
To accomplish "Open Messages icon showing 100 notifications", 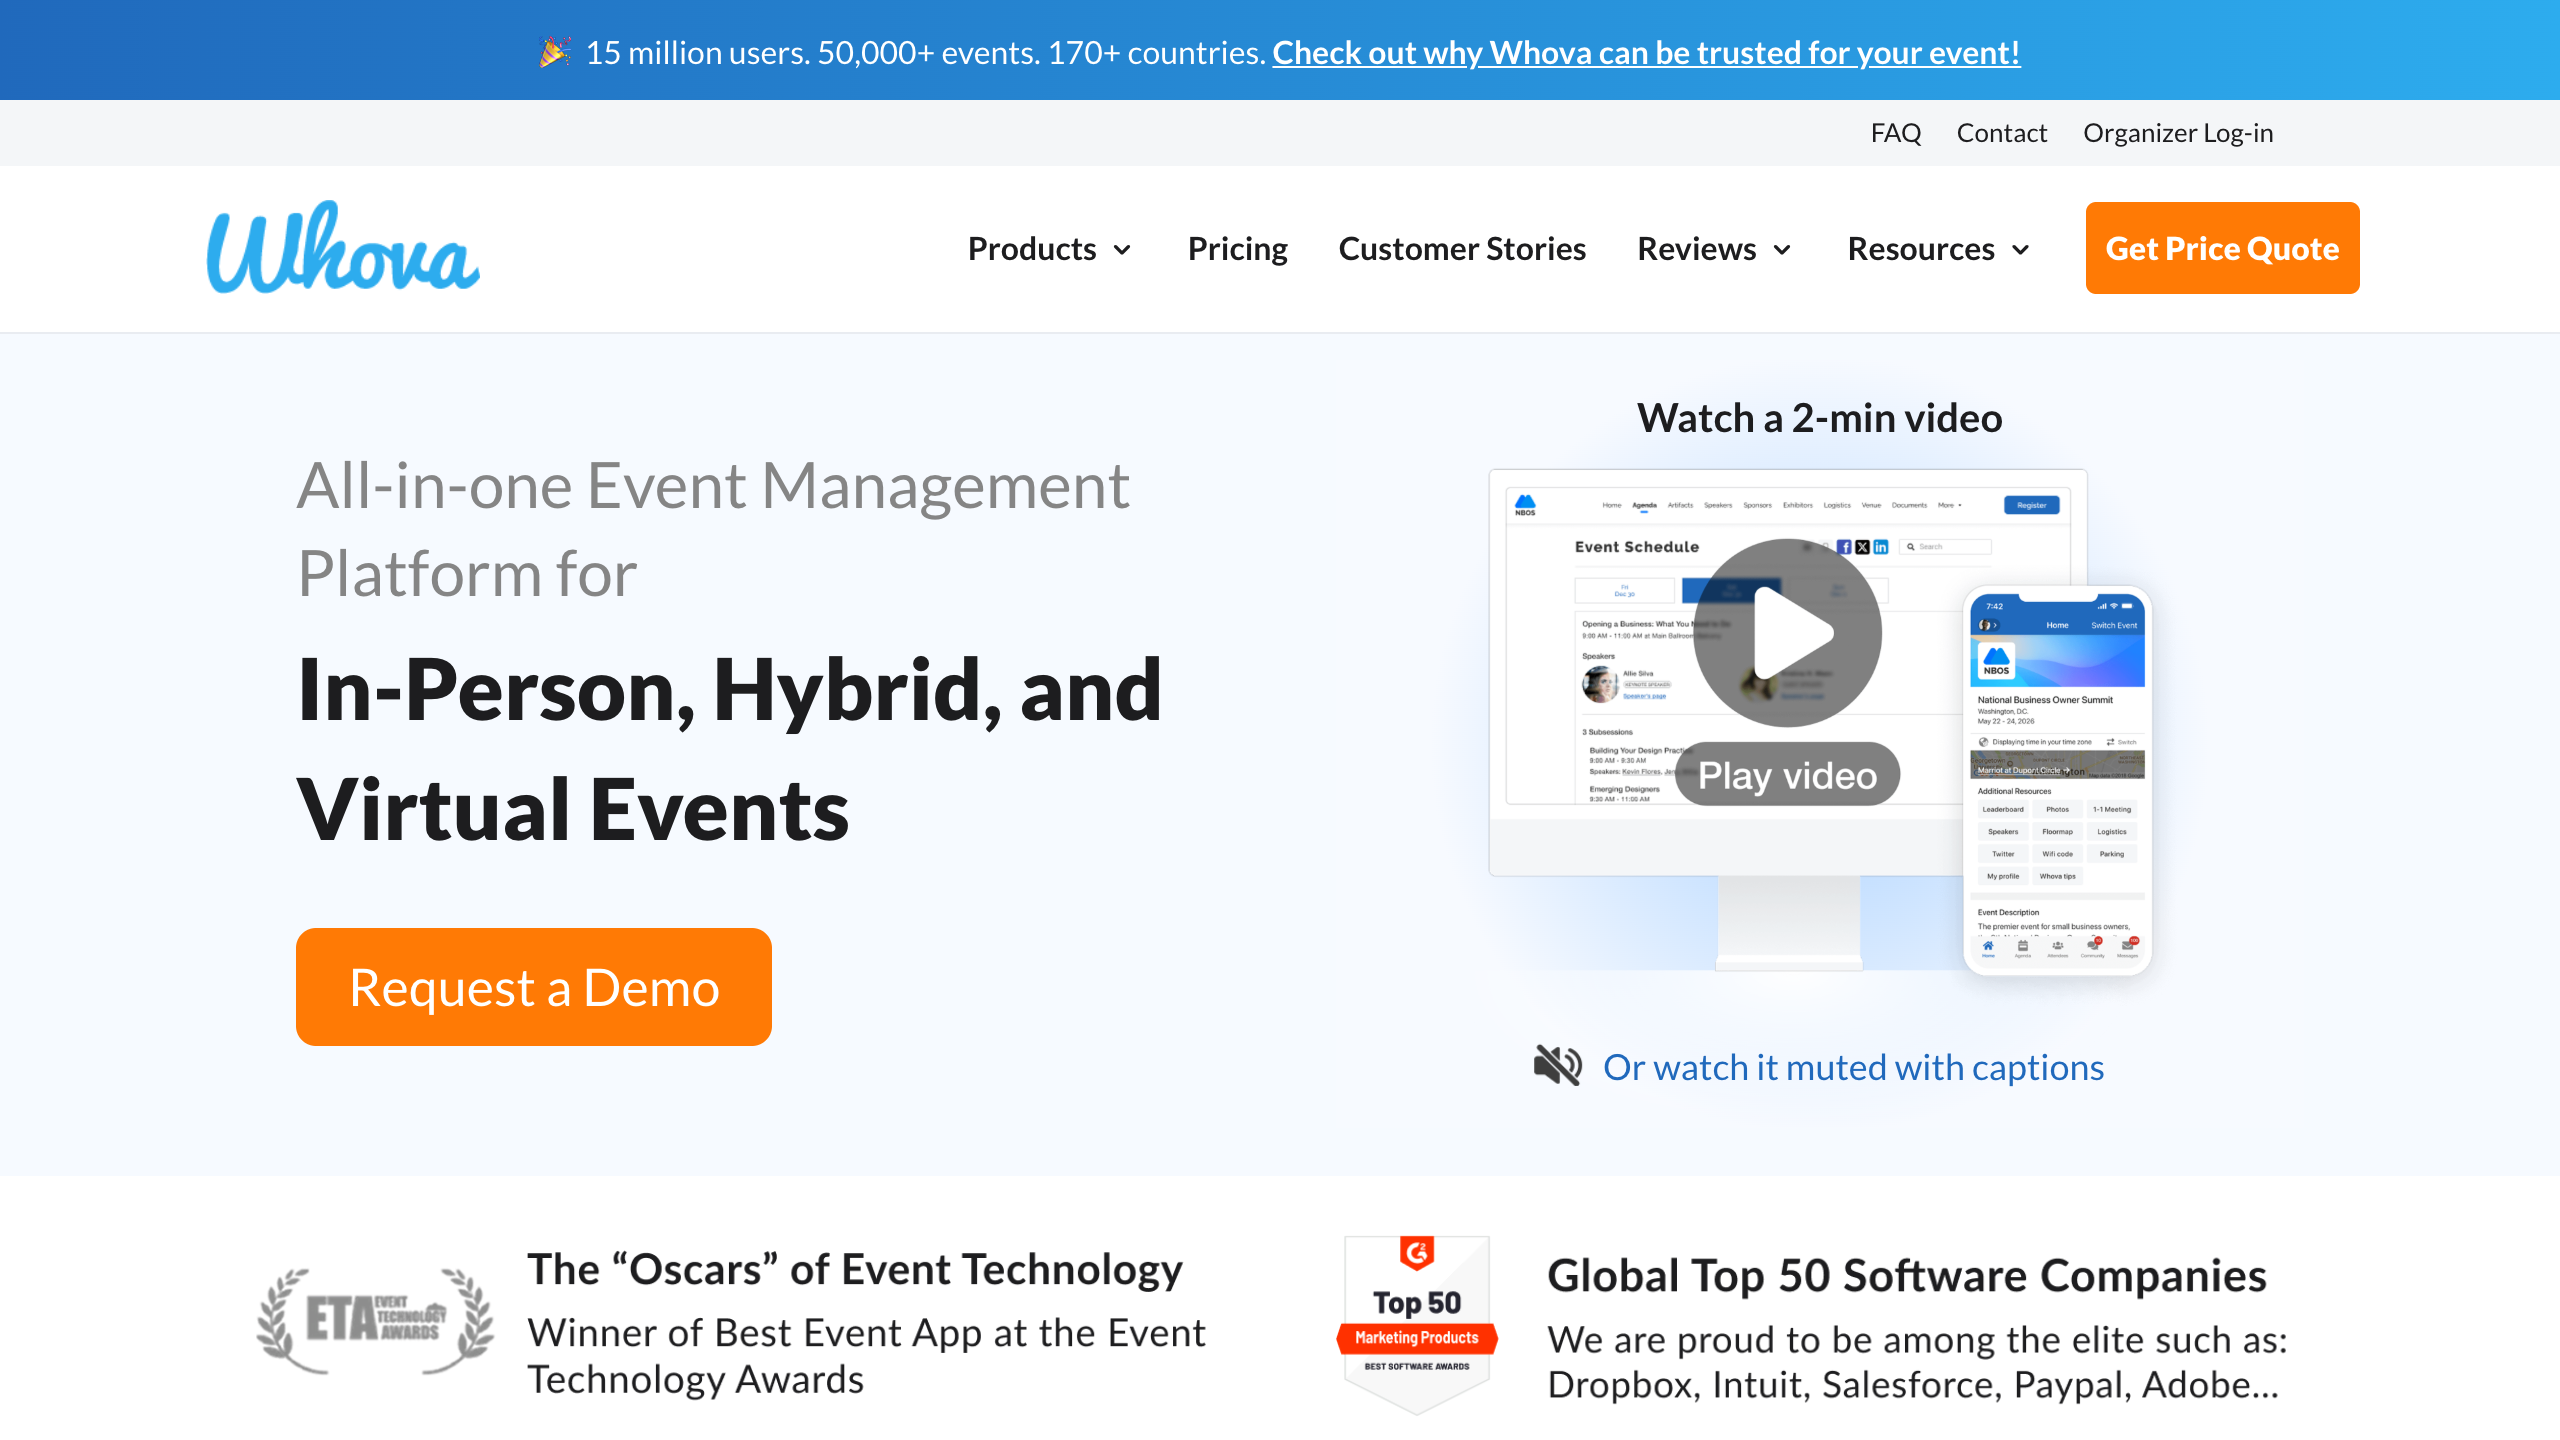I will pyautogui.click(x=2127, y=946).
